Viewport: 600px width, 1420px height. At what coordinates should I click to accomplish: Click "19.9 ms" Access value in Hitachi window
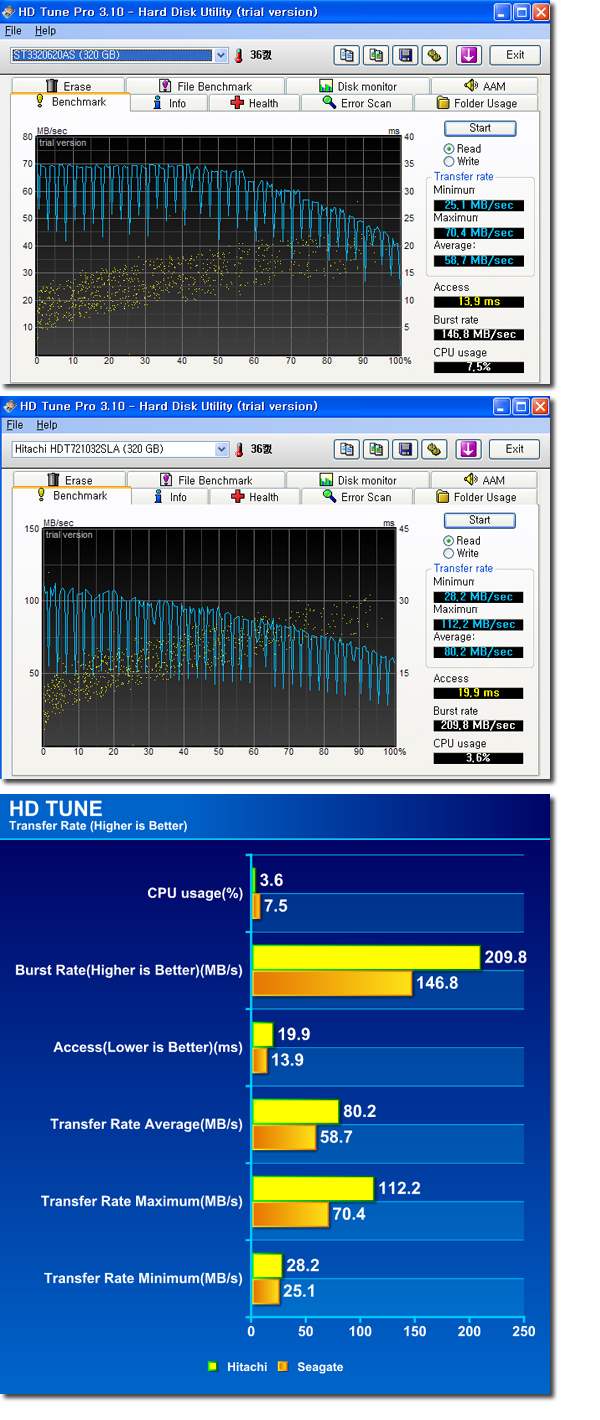[478, 692]
